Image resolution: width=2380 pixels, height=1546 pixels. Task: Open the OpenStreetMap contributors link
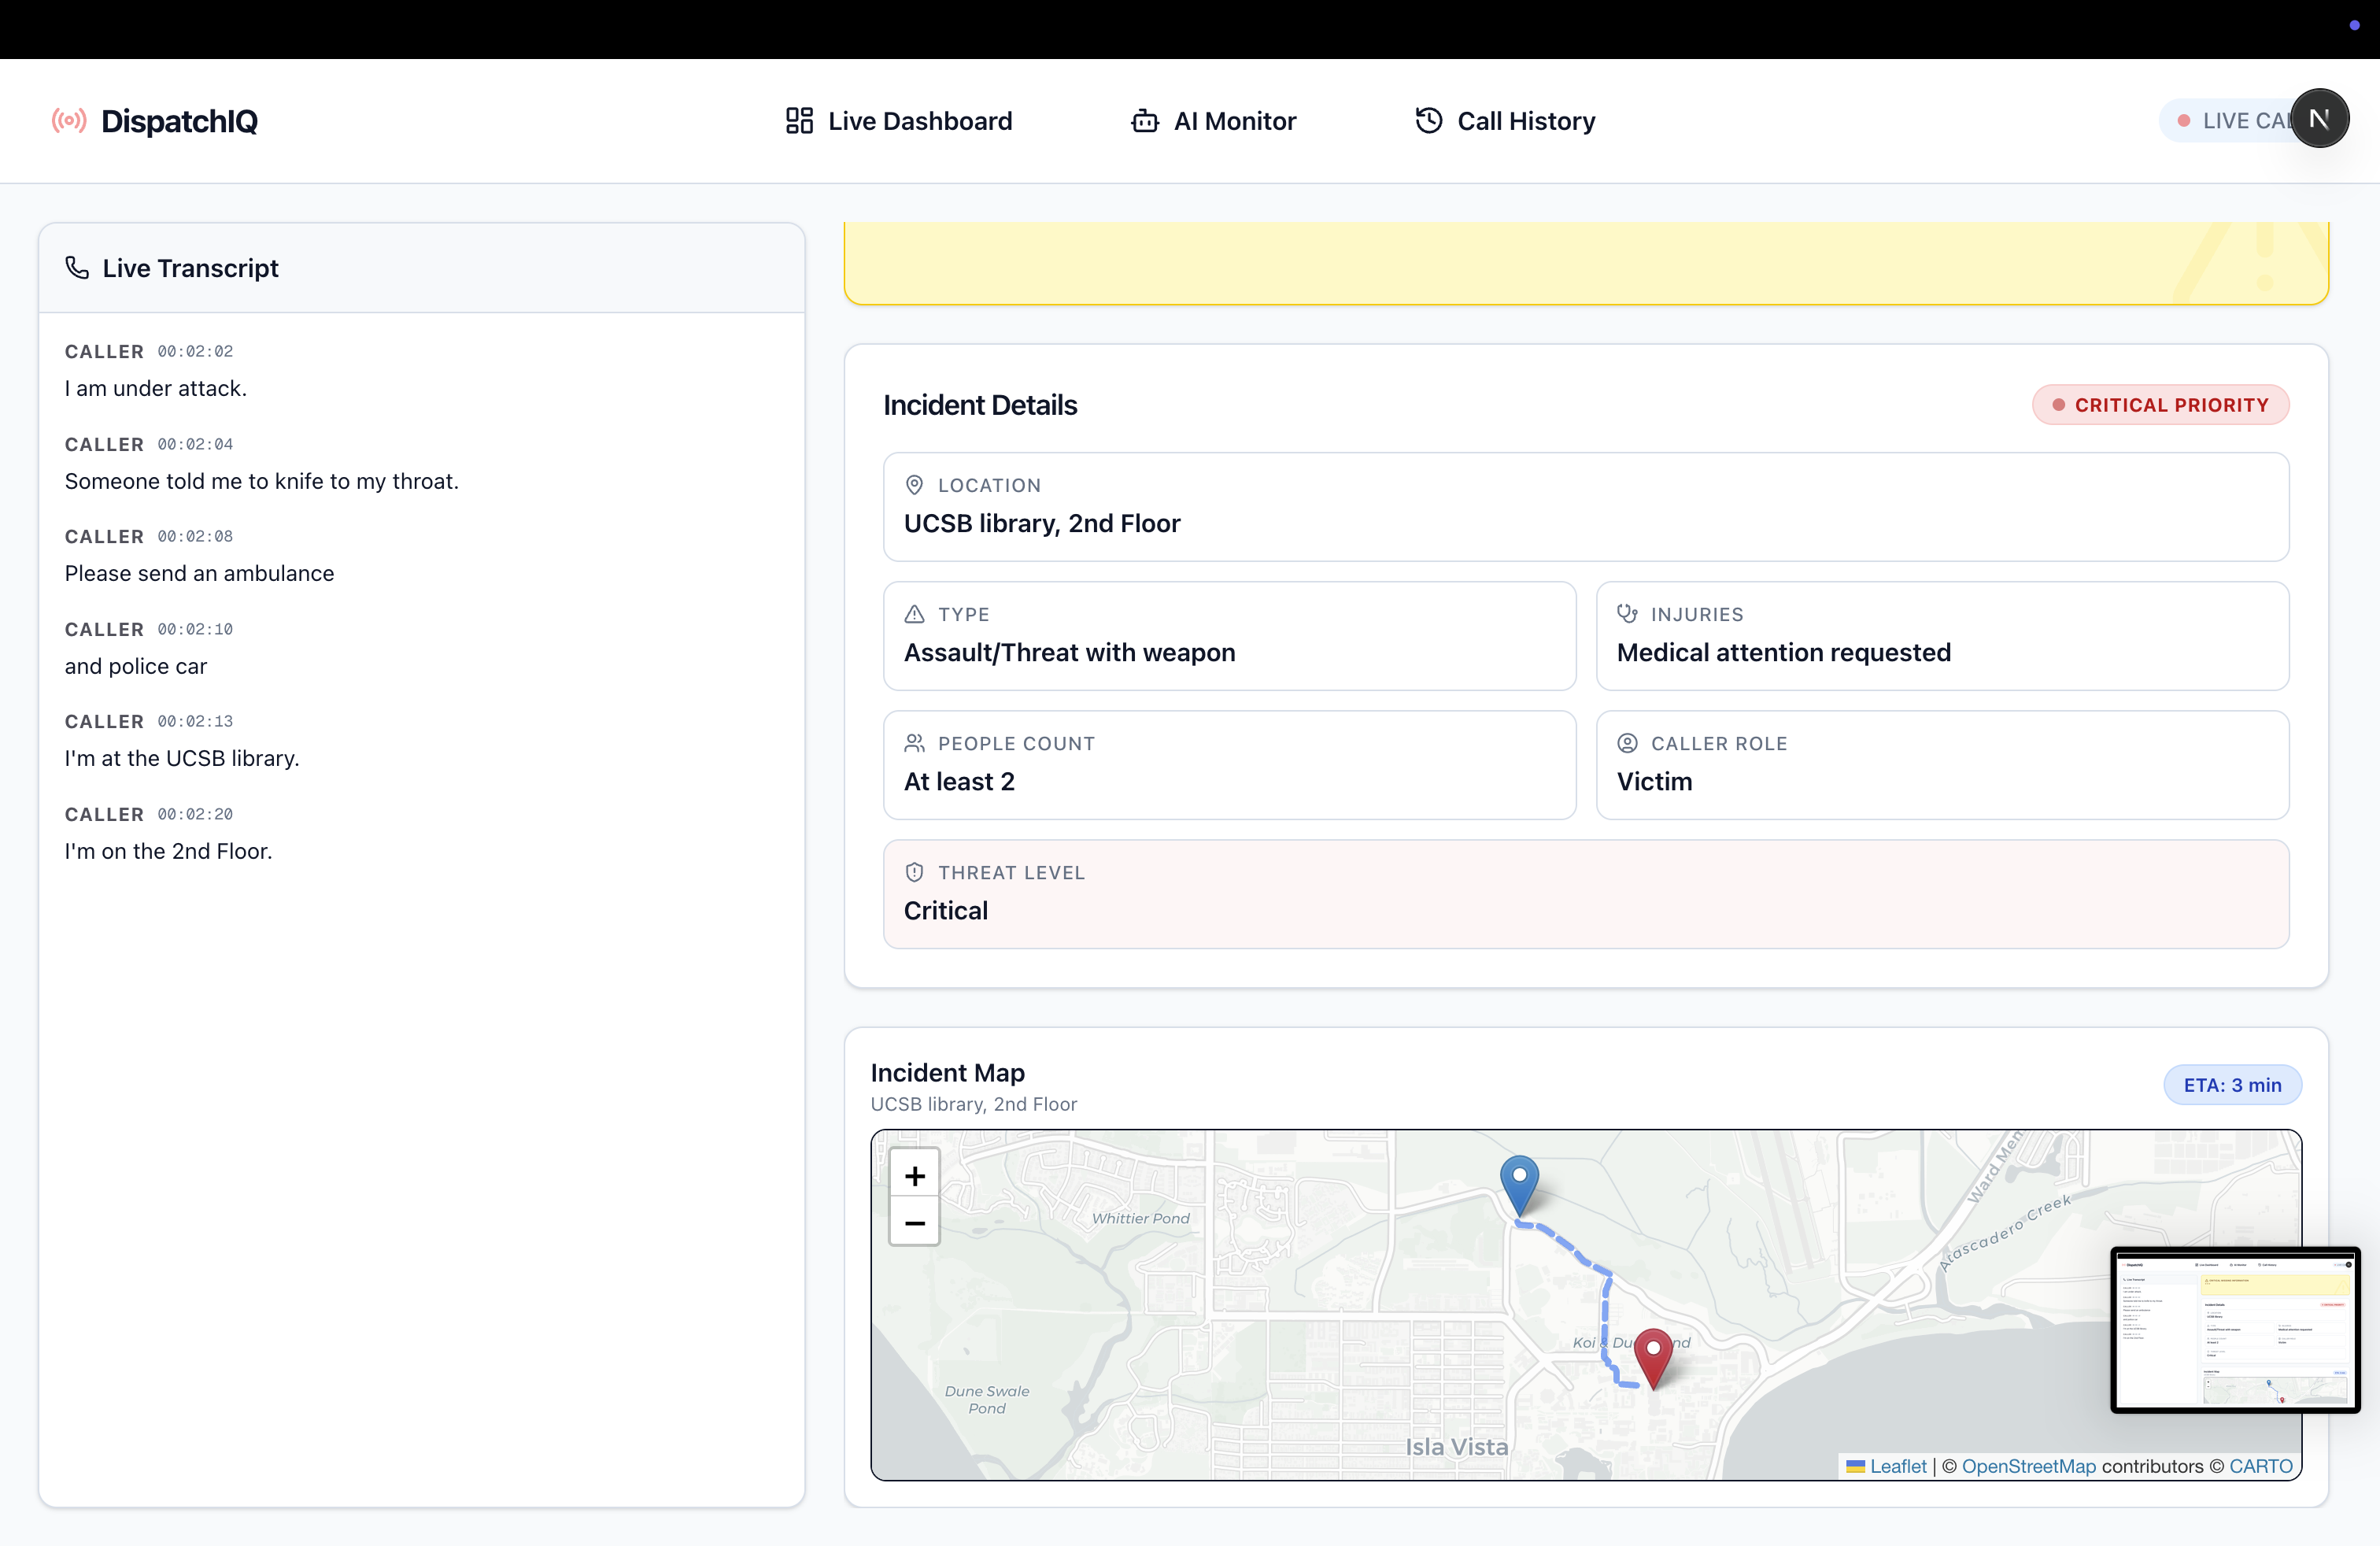[2028, 1466]
